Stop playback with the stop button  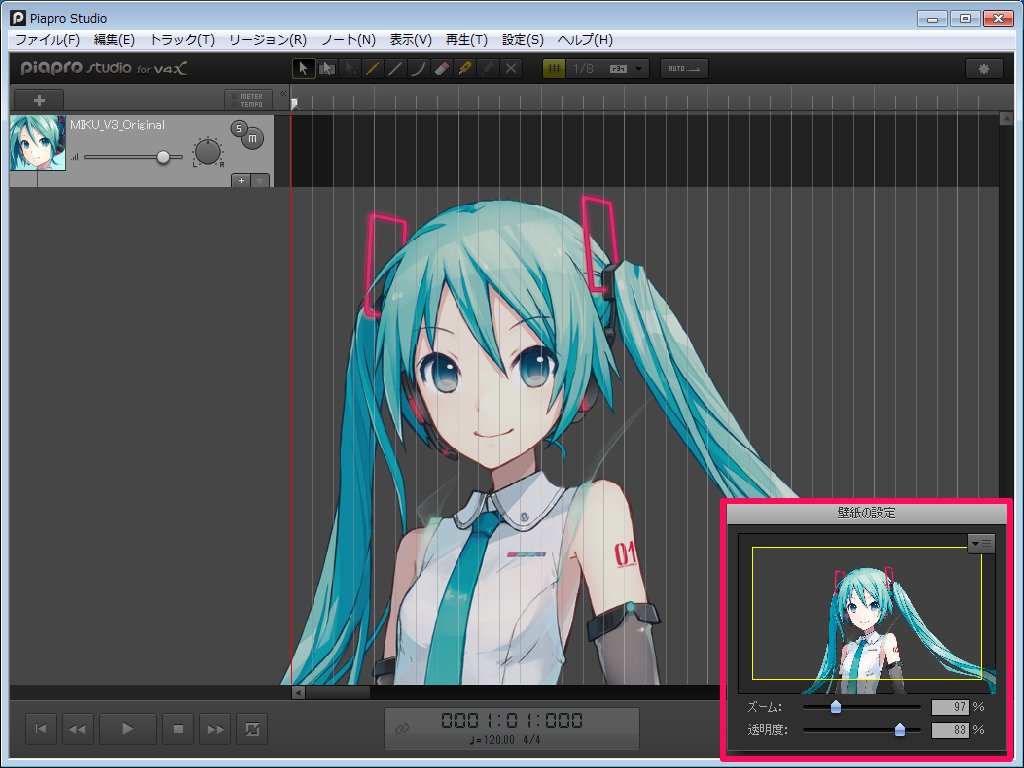coord(178,729)
